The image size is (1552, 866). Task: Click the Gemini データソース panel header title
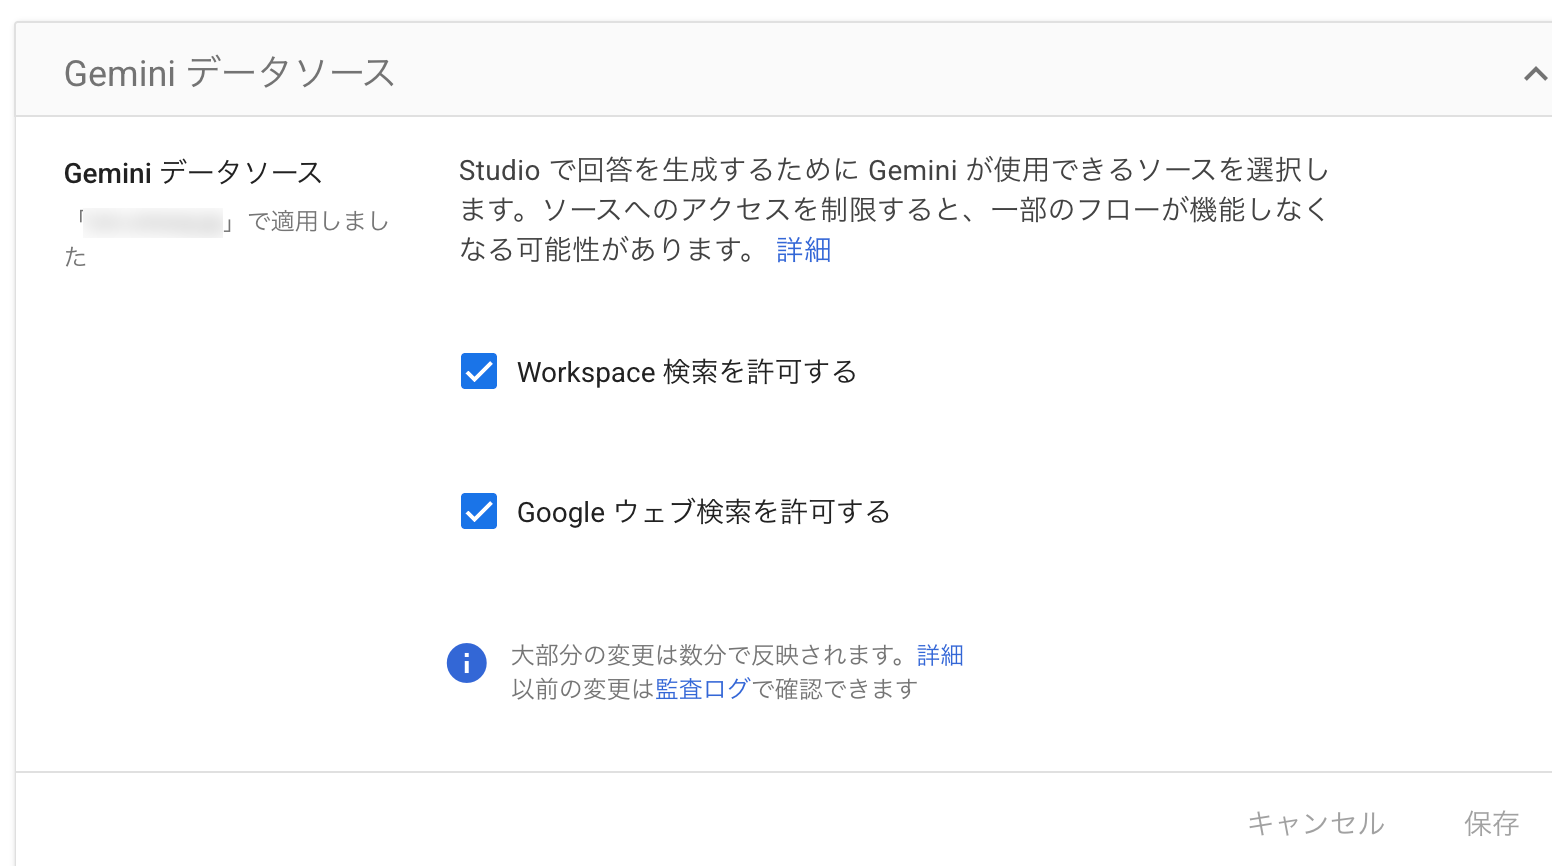[x=230, y=73]
